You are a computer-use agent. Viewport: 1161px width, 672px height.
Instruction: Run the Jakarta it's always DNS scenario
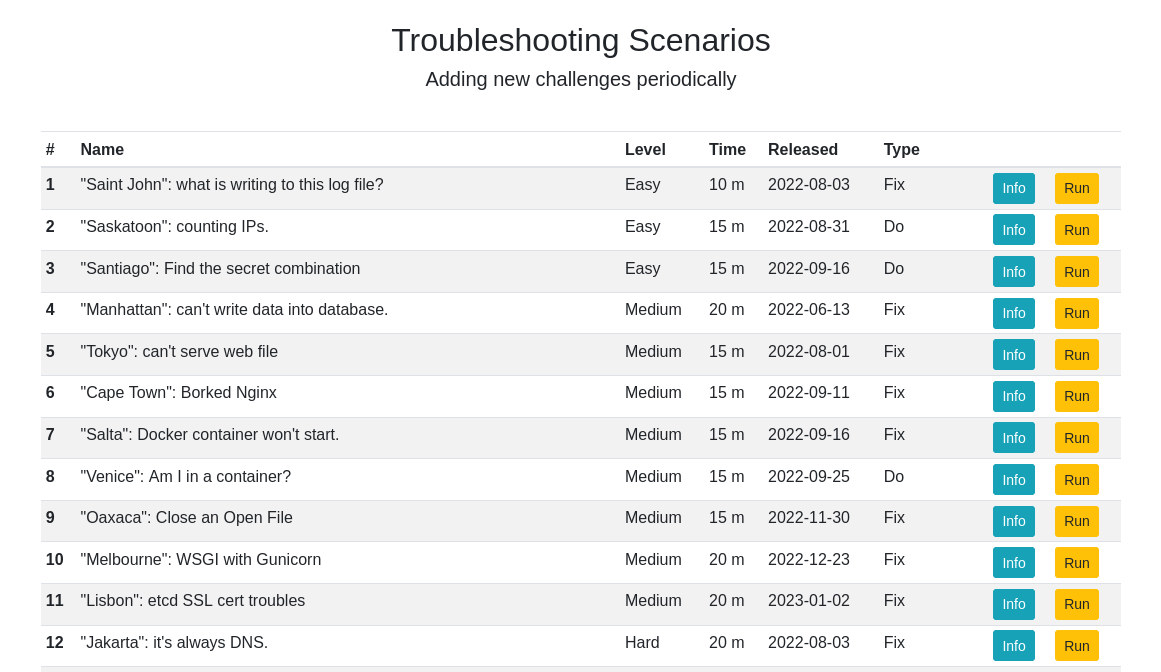click(x=1077, y=645)
